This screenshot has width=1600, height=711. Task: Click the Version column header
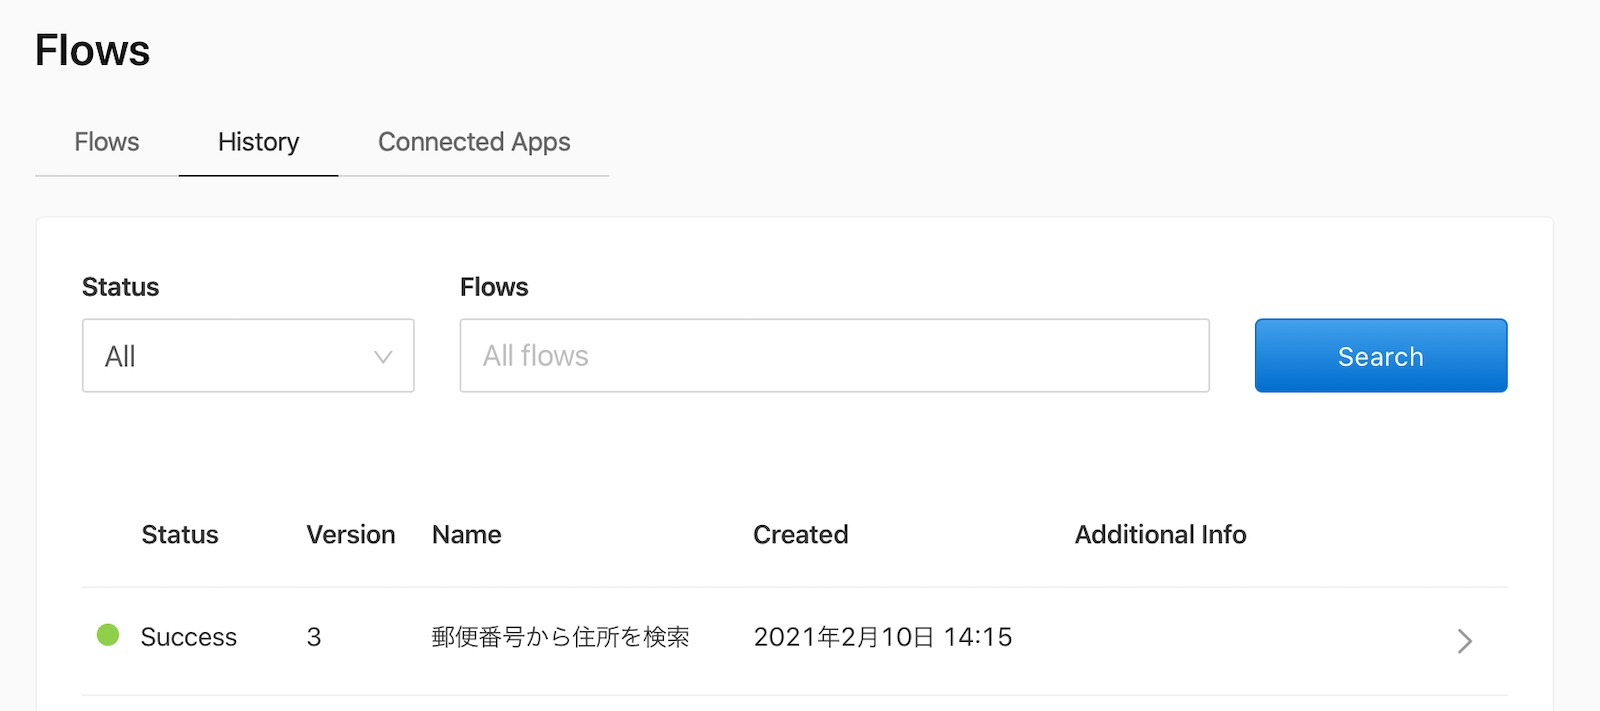click(350, 534)
